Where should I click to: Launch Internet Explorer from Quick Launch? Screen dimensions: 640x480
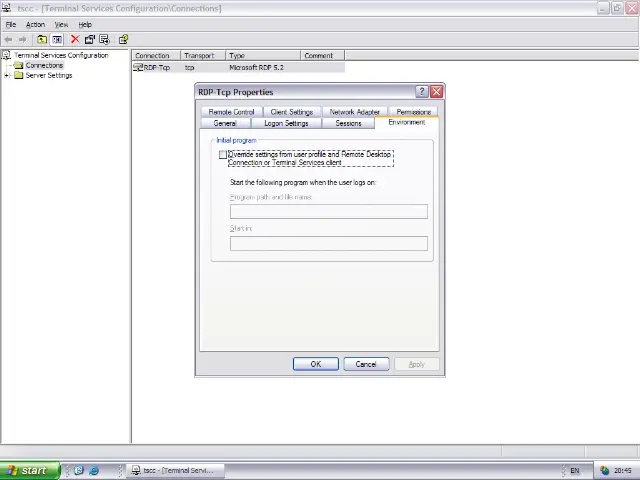[94, 471]
